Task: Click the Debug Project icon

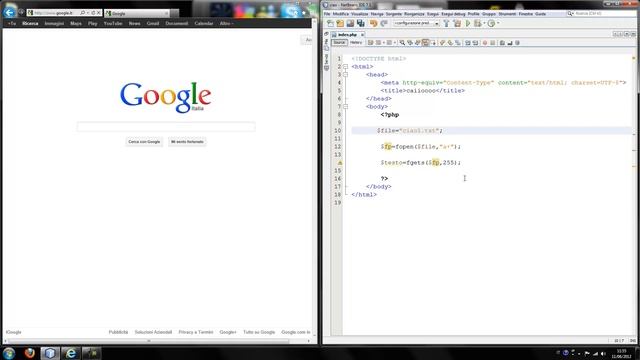Action: (x=478, y=24)
